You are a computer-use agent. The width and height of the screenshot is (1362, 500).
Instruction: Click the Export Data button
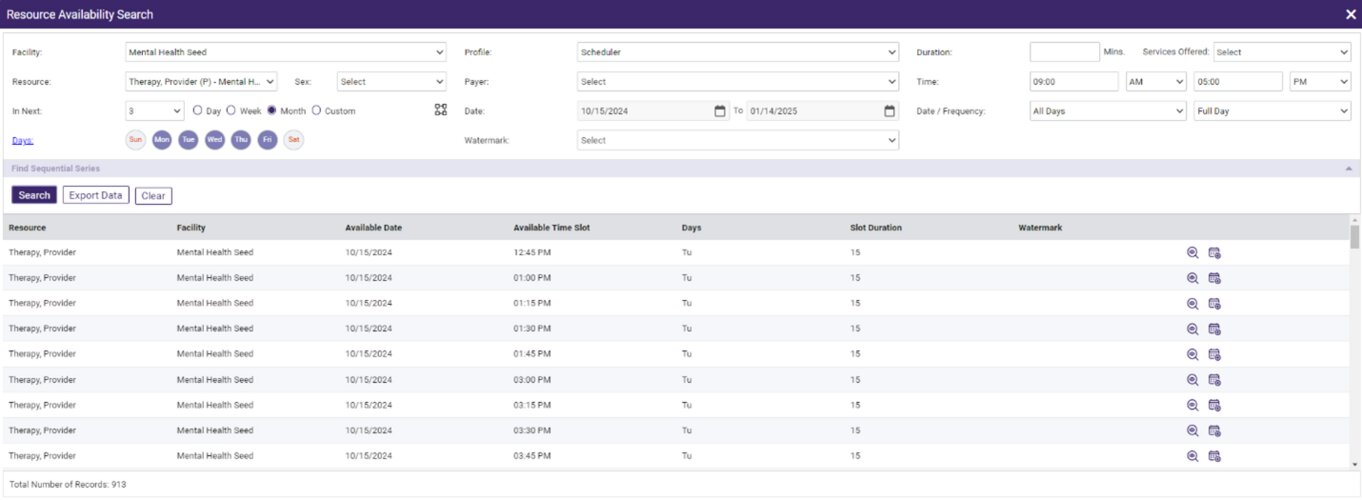96,195
